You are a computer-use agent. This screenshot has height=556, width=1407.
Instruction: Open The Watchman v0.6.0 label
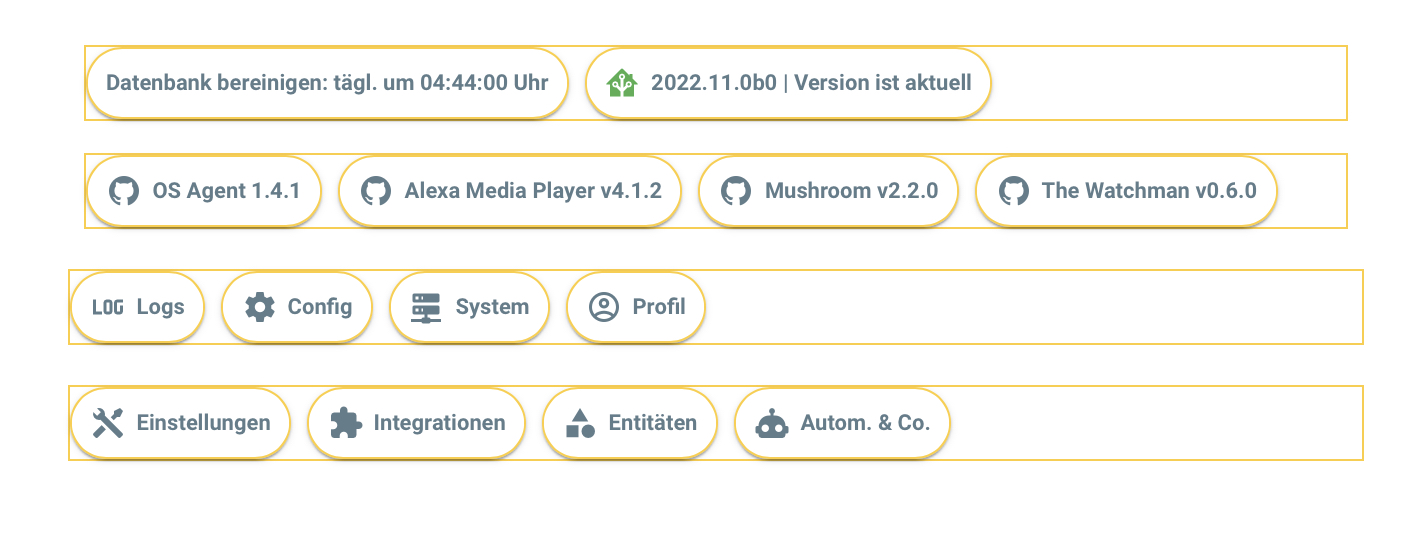1149,190
